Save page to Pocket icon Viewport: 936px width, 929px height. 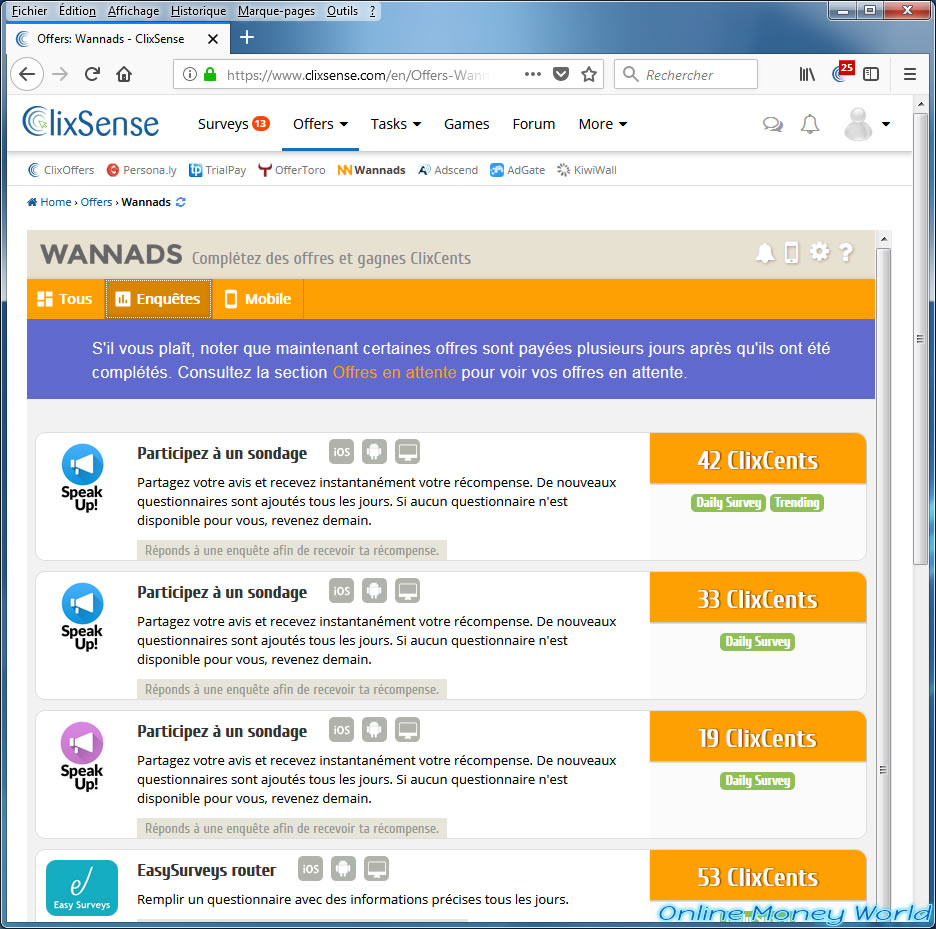(x=561, y=74)
